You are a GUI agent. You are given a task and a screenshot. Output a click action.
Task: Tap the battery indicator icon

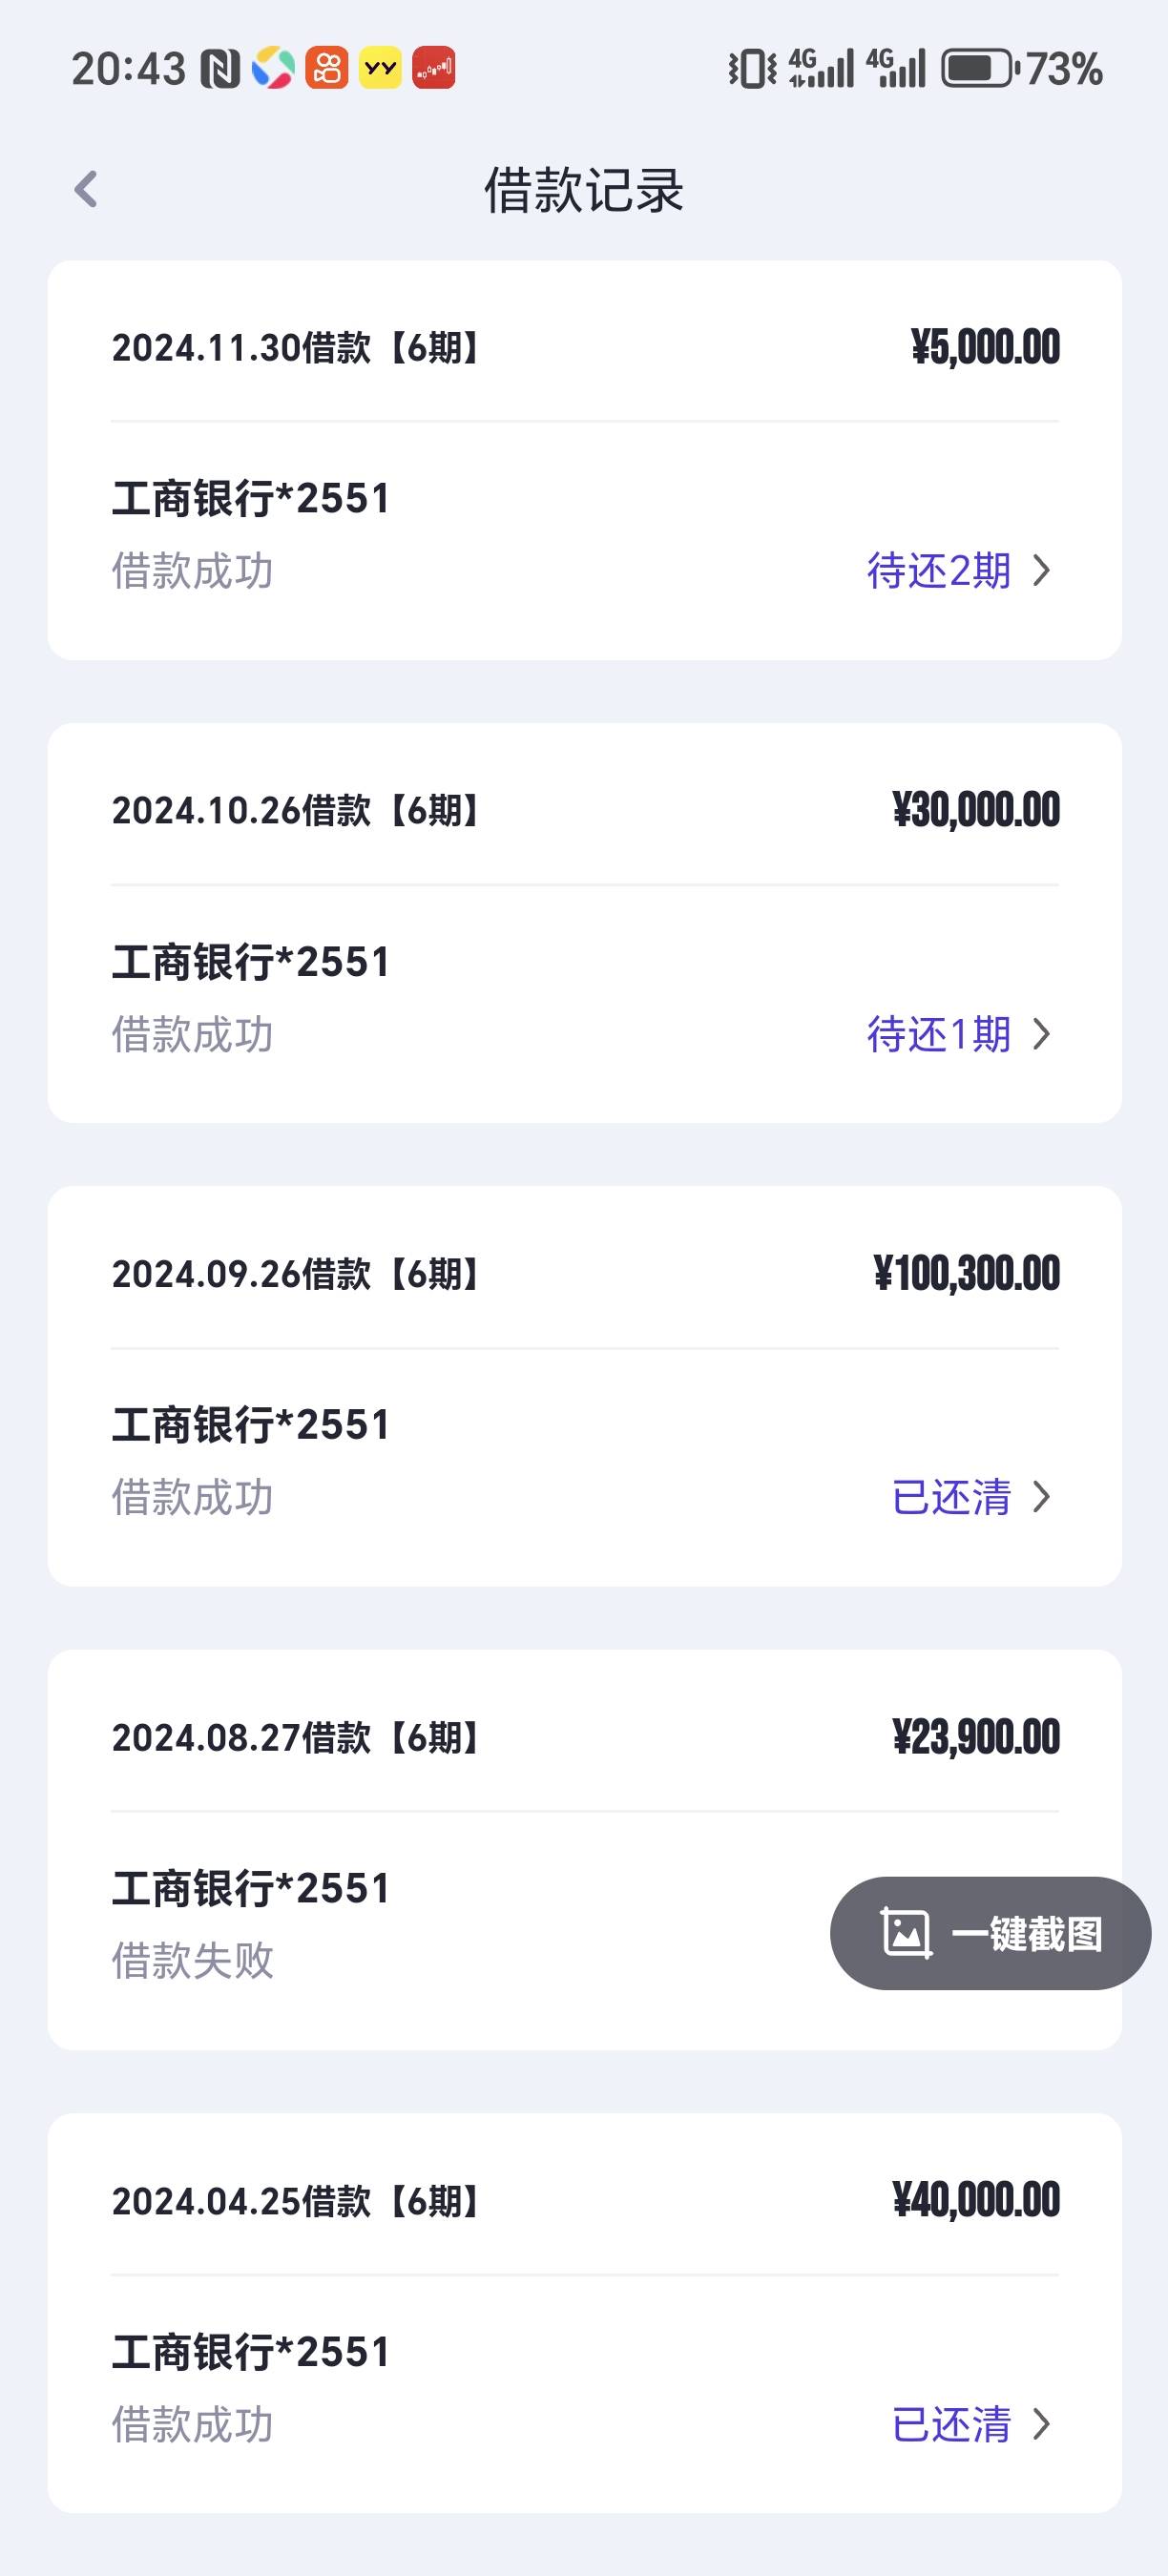pos(980,69)
